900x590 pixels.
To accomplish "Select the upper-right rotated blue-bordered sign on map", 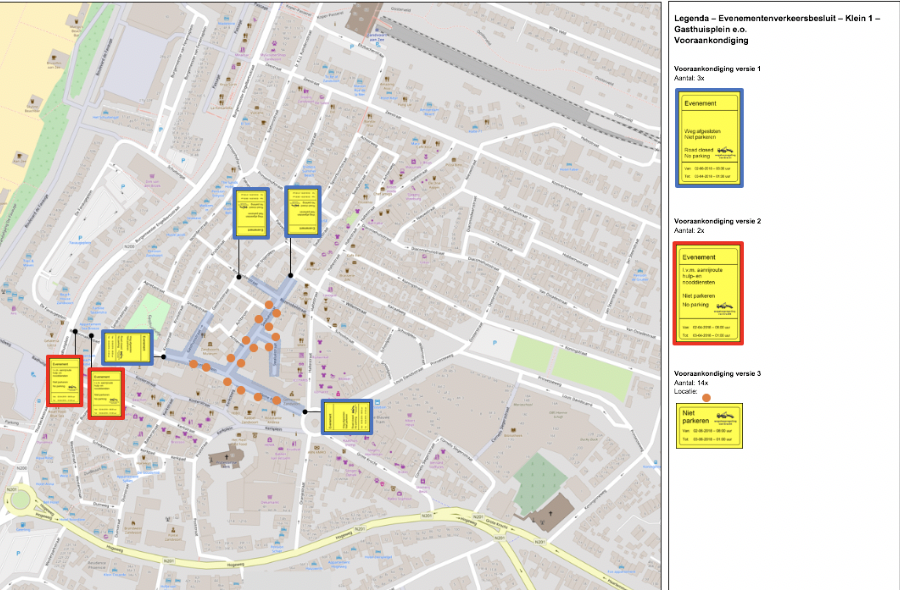I will pos(304,211).
